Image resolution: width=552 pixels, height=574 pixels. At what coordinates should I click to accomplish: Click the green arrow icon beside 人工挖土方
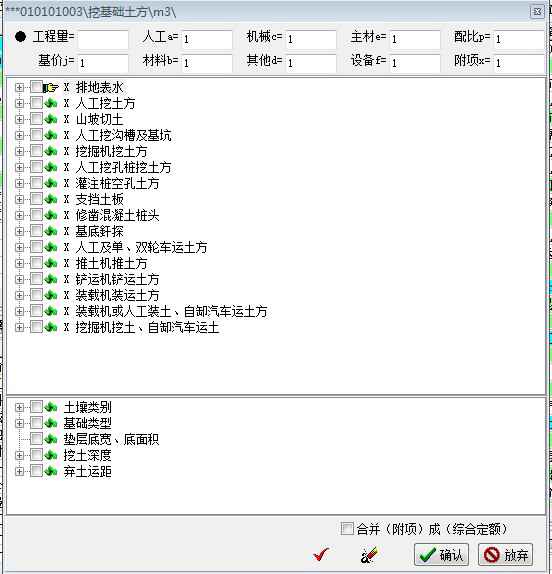(51, 103)
